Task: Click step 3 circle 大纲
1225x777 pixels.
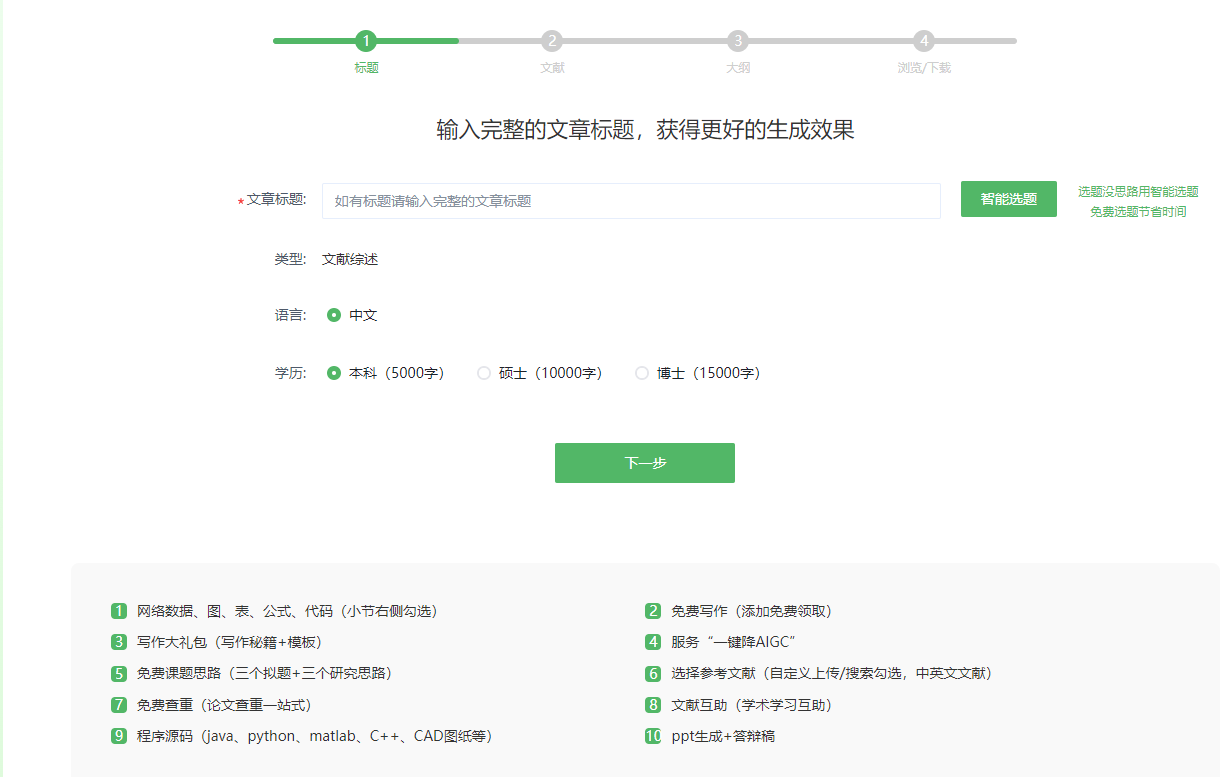Action: click(x=738, y=41)
